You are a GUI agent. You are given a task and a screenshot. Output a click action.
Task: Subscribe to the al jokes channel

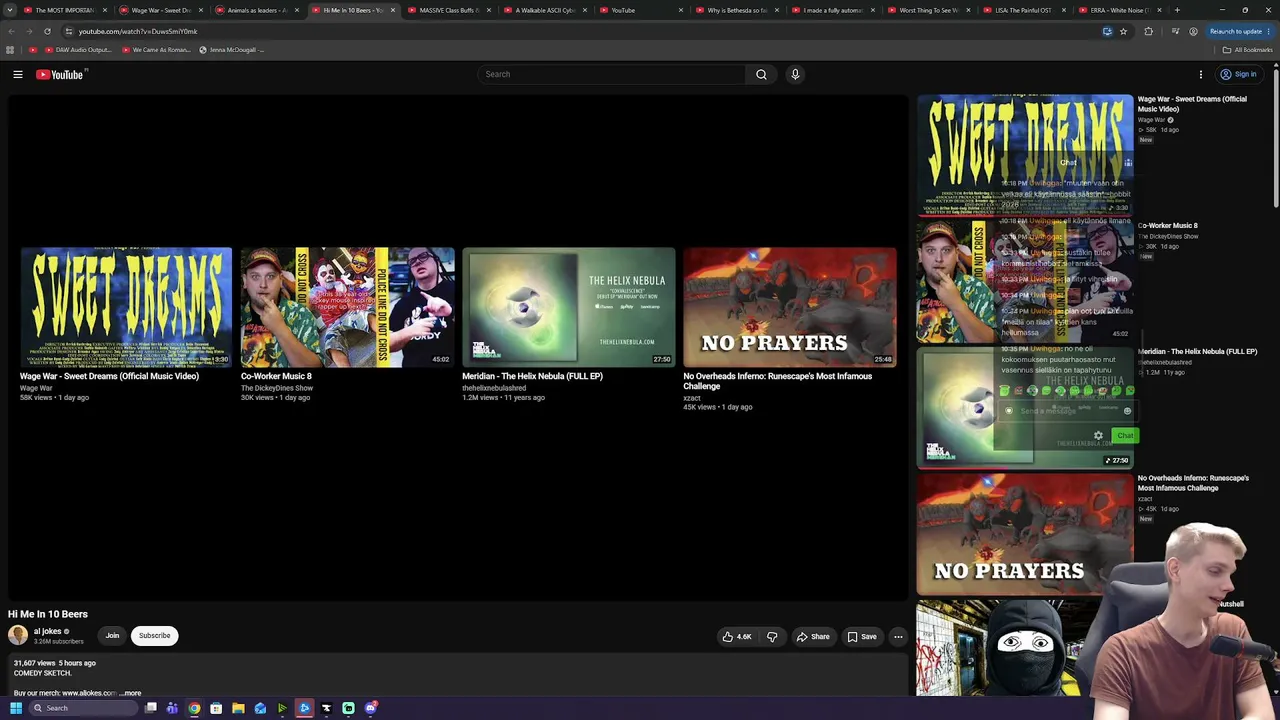click(154, 635)
